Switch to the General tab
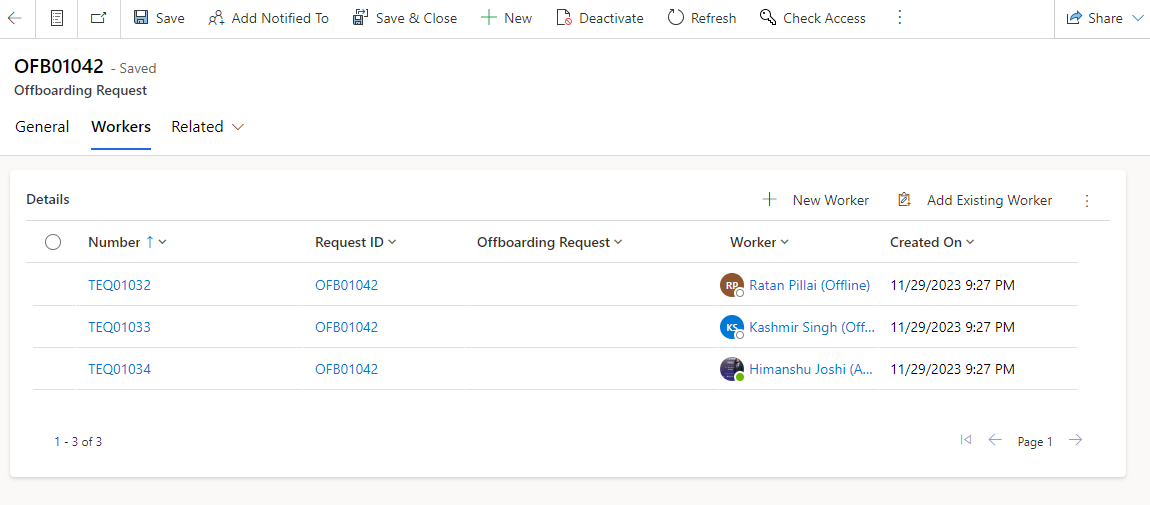The width and height of the screenshot is (1150, 505). [42, 127]
